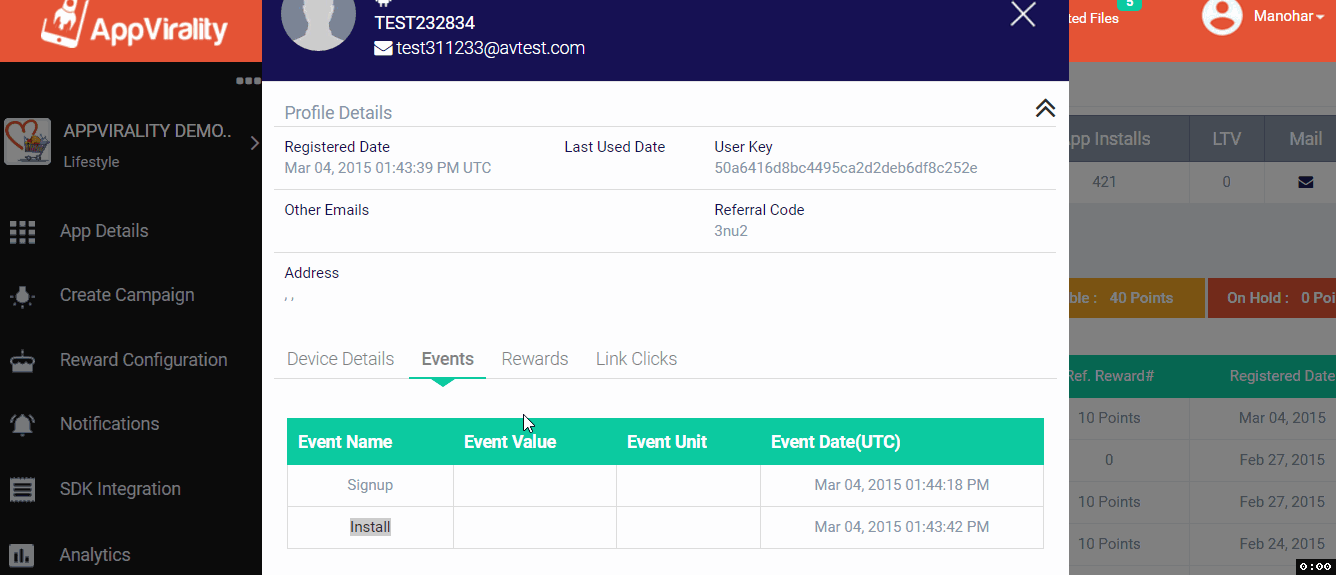Click the Registered Date header in background table
Viewport: 1336px width, 575px height.
(x=1282, y=376)
